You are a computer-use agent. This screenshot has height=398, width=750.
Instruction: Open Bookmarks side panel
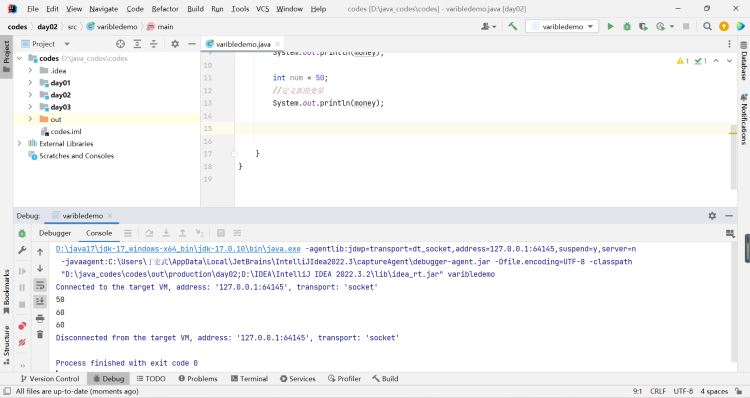pos(7,291)
